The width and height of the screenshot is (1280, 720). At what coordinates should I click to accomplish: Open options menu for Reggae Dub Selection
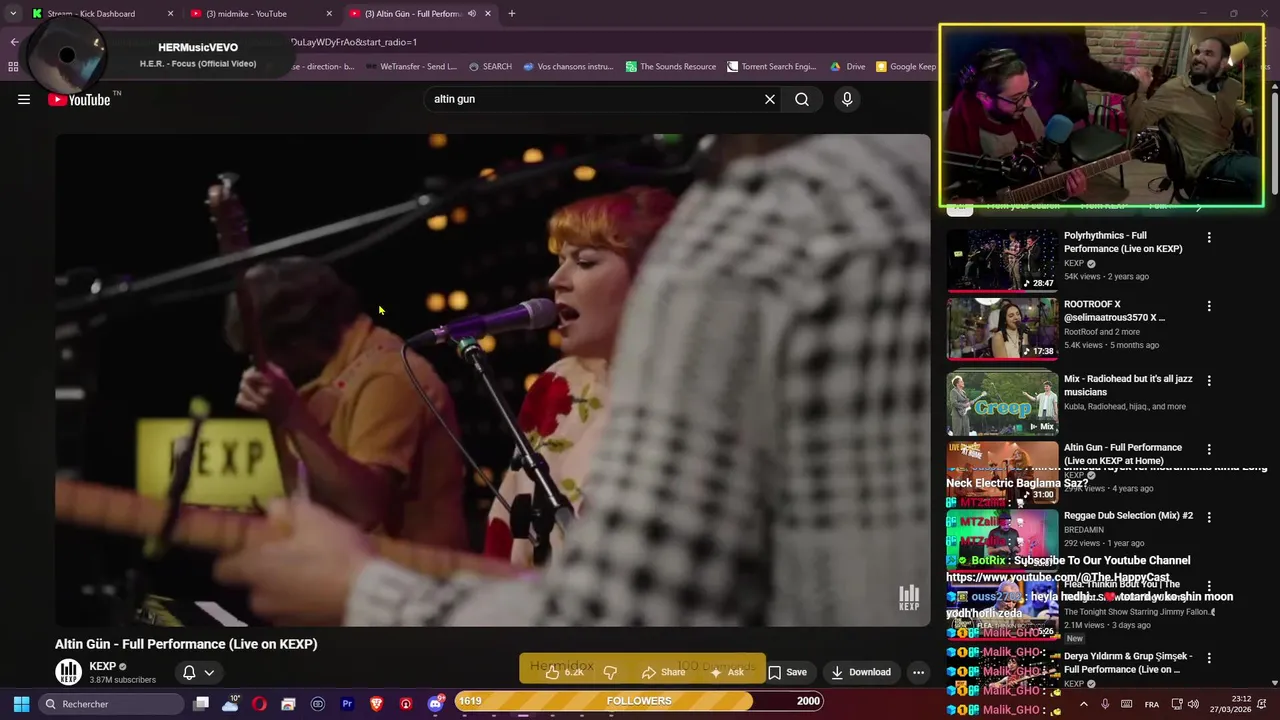1209,517
